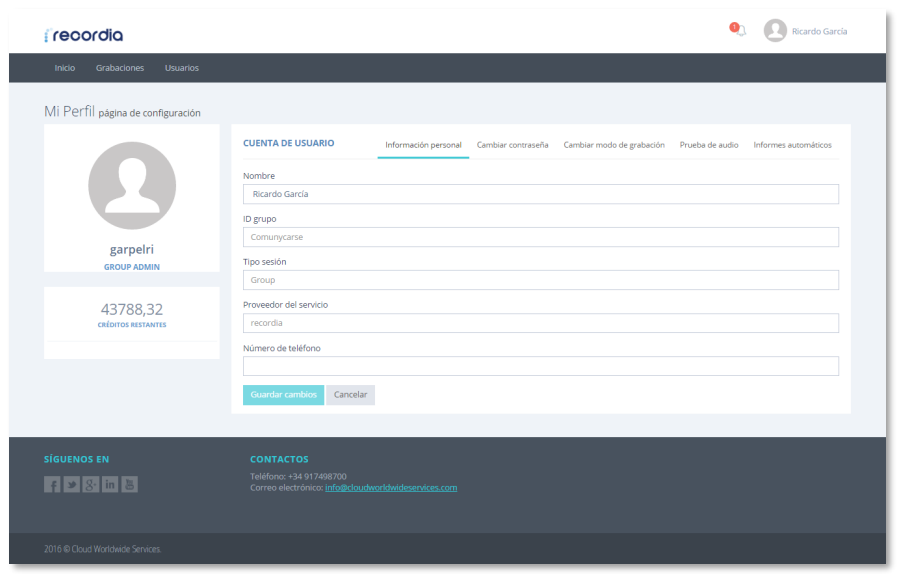
Task: Open the Google Plus social icon
Action: 91,485
